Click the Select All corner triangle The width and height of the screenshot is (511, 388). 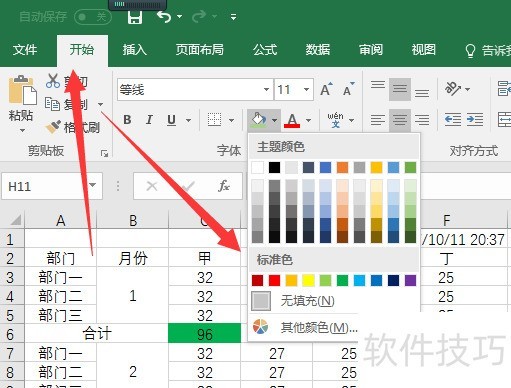(x=15, y=220)
